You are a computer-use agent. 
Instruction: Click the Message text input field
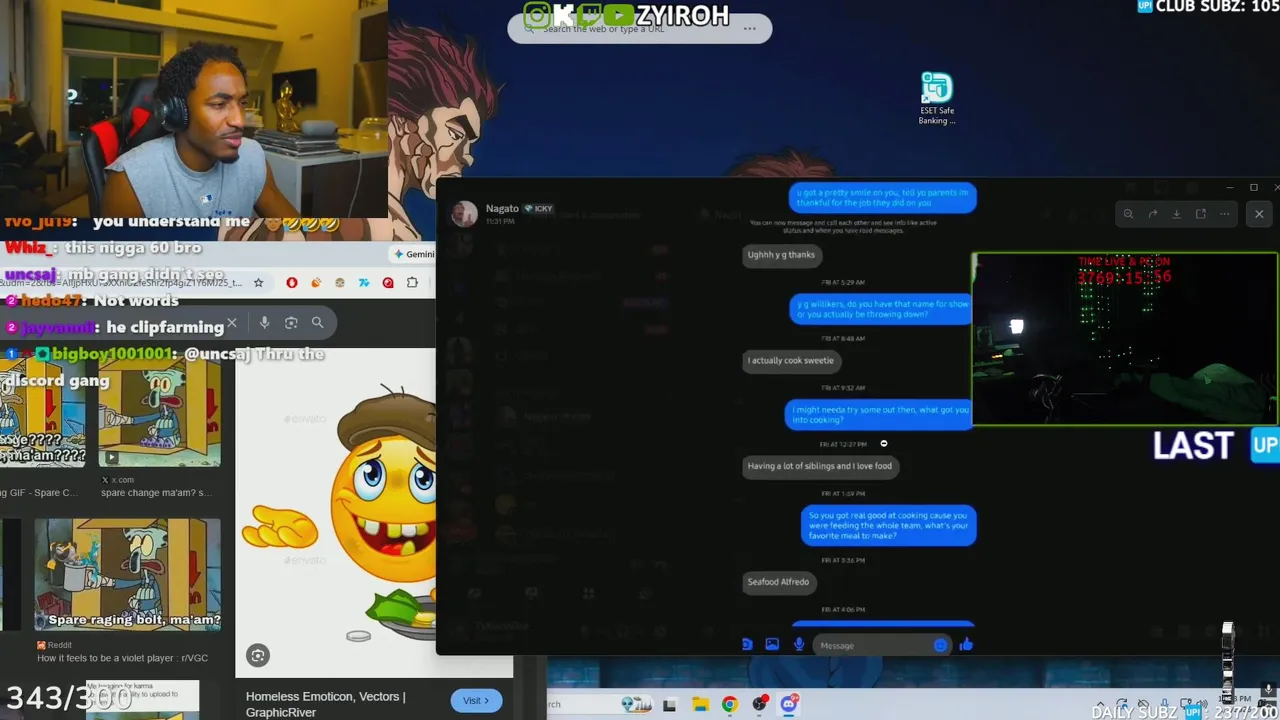(x=880, y=645)
